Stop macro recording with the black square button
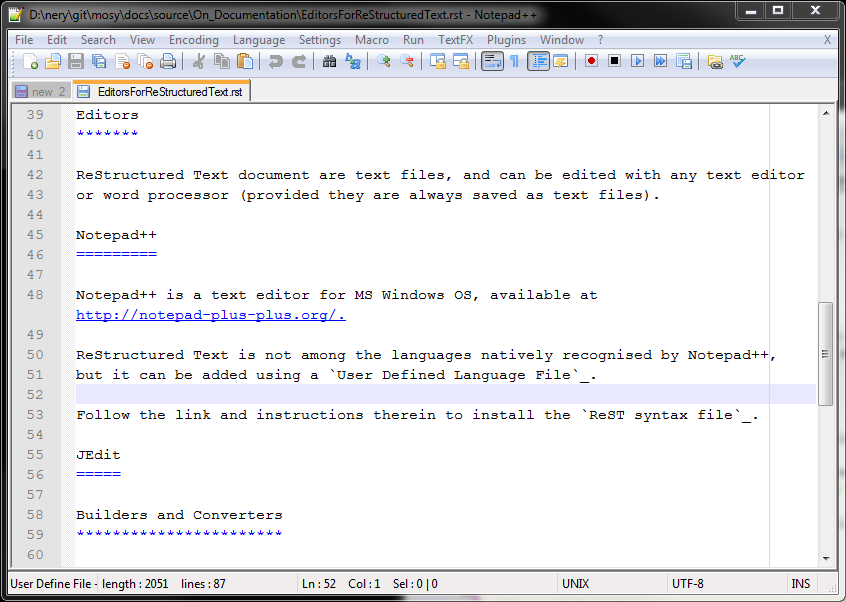 [x=615, y=61]
